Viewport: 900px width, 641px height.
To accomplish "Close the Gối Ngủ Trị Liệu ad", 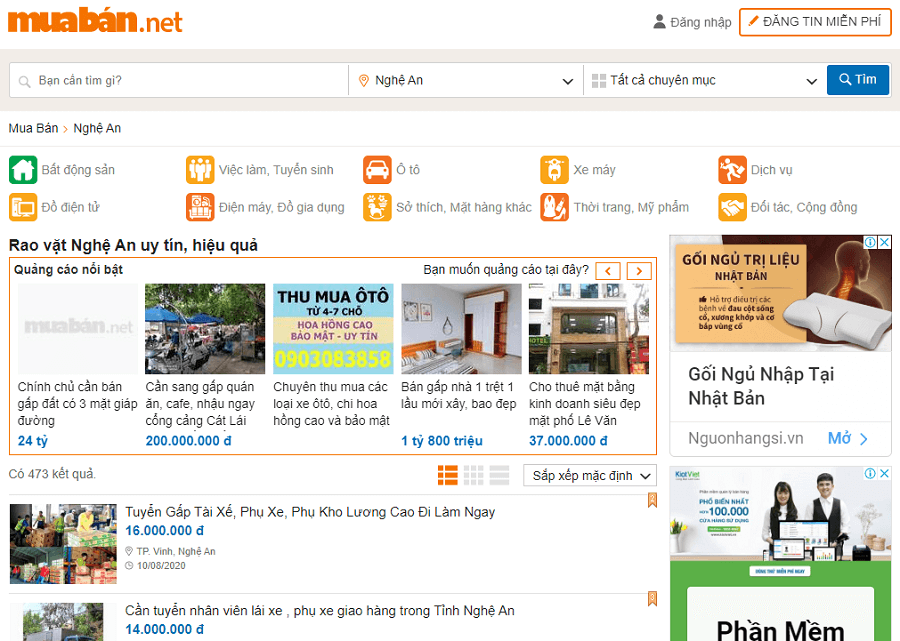I will [885, 242].
